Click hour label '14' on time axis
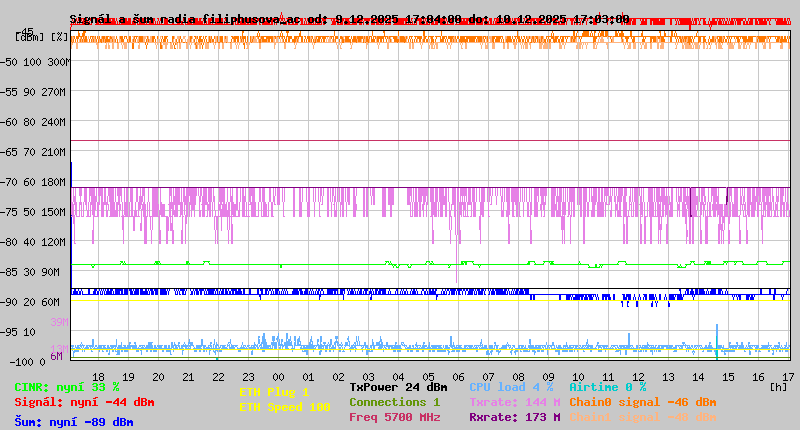The height and width of the screenshot is (430, 800). [x=698, y=377]
